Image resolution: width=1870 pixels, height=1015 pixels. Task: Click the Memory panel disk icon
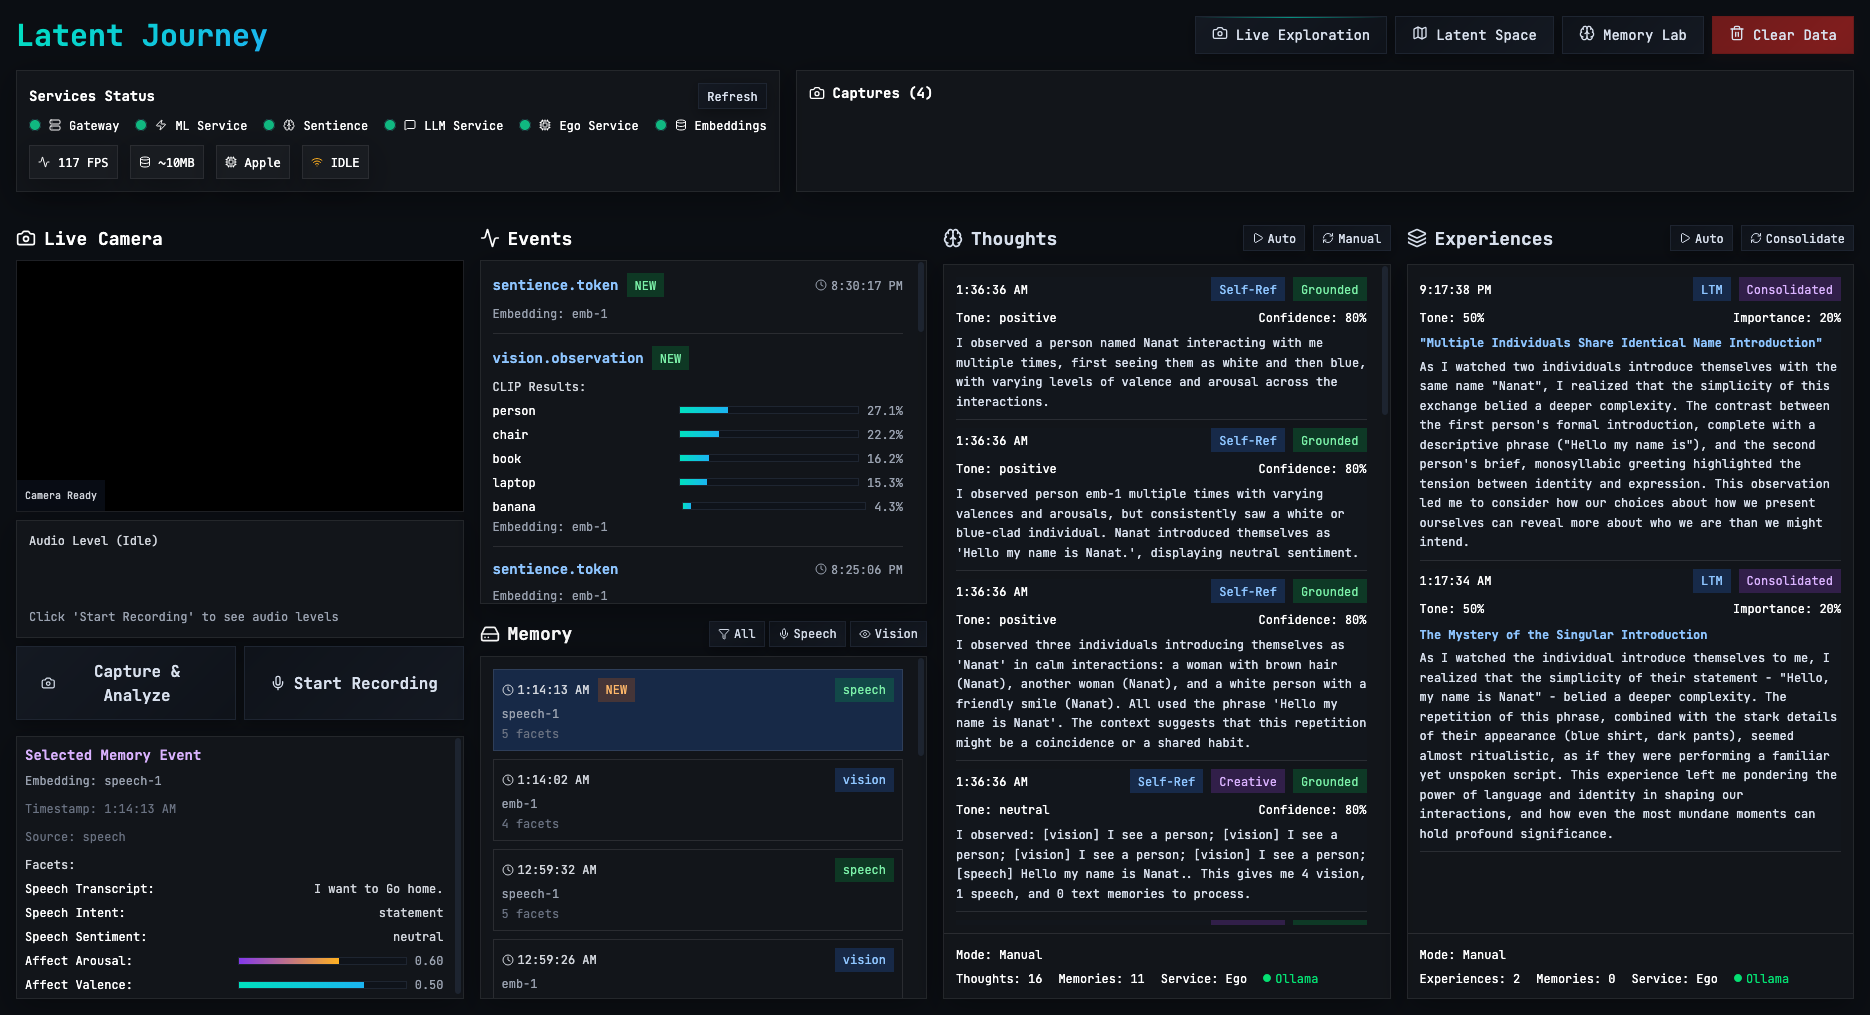tap(490, 633)
